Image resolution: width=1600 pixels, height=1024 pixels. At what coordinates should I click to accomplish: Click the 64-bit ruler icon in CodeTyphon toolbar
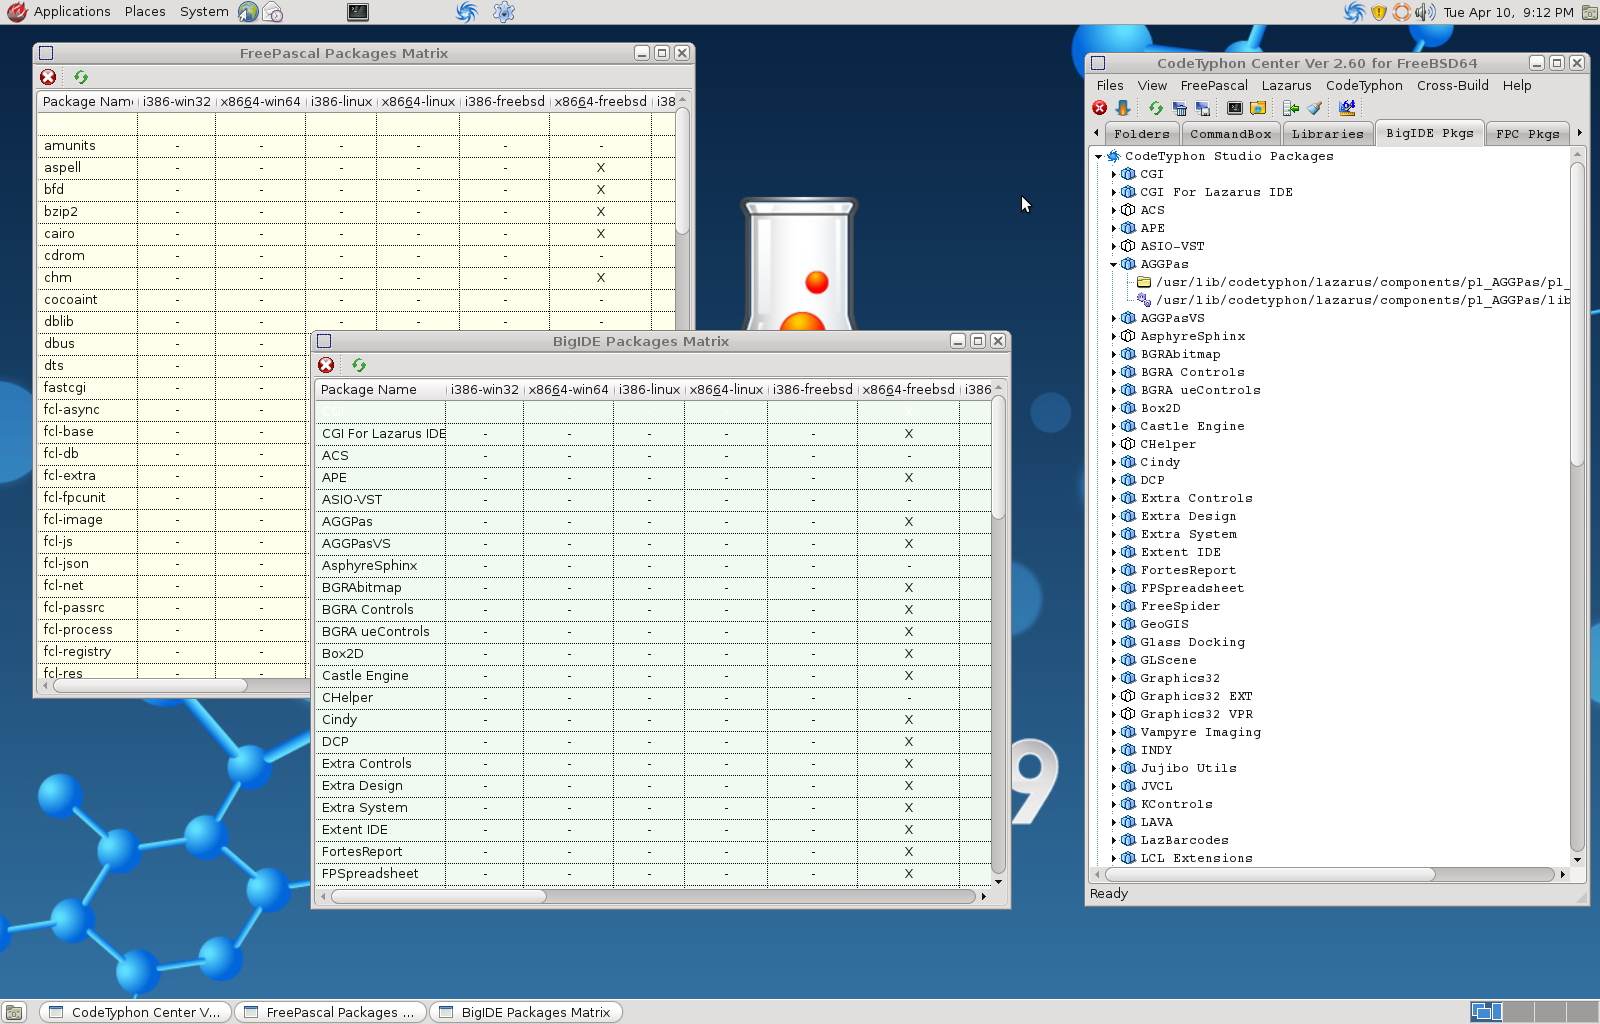click(1347, 108)
